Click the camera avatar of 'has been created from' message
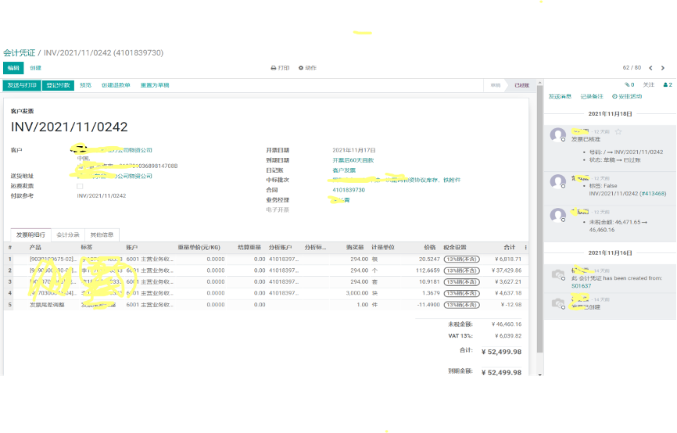677x433 pixels. (558, 274)
